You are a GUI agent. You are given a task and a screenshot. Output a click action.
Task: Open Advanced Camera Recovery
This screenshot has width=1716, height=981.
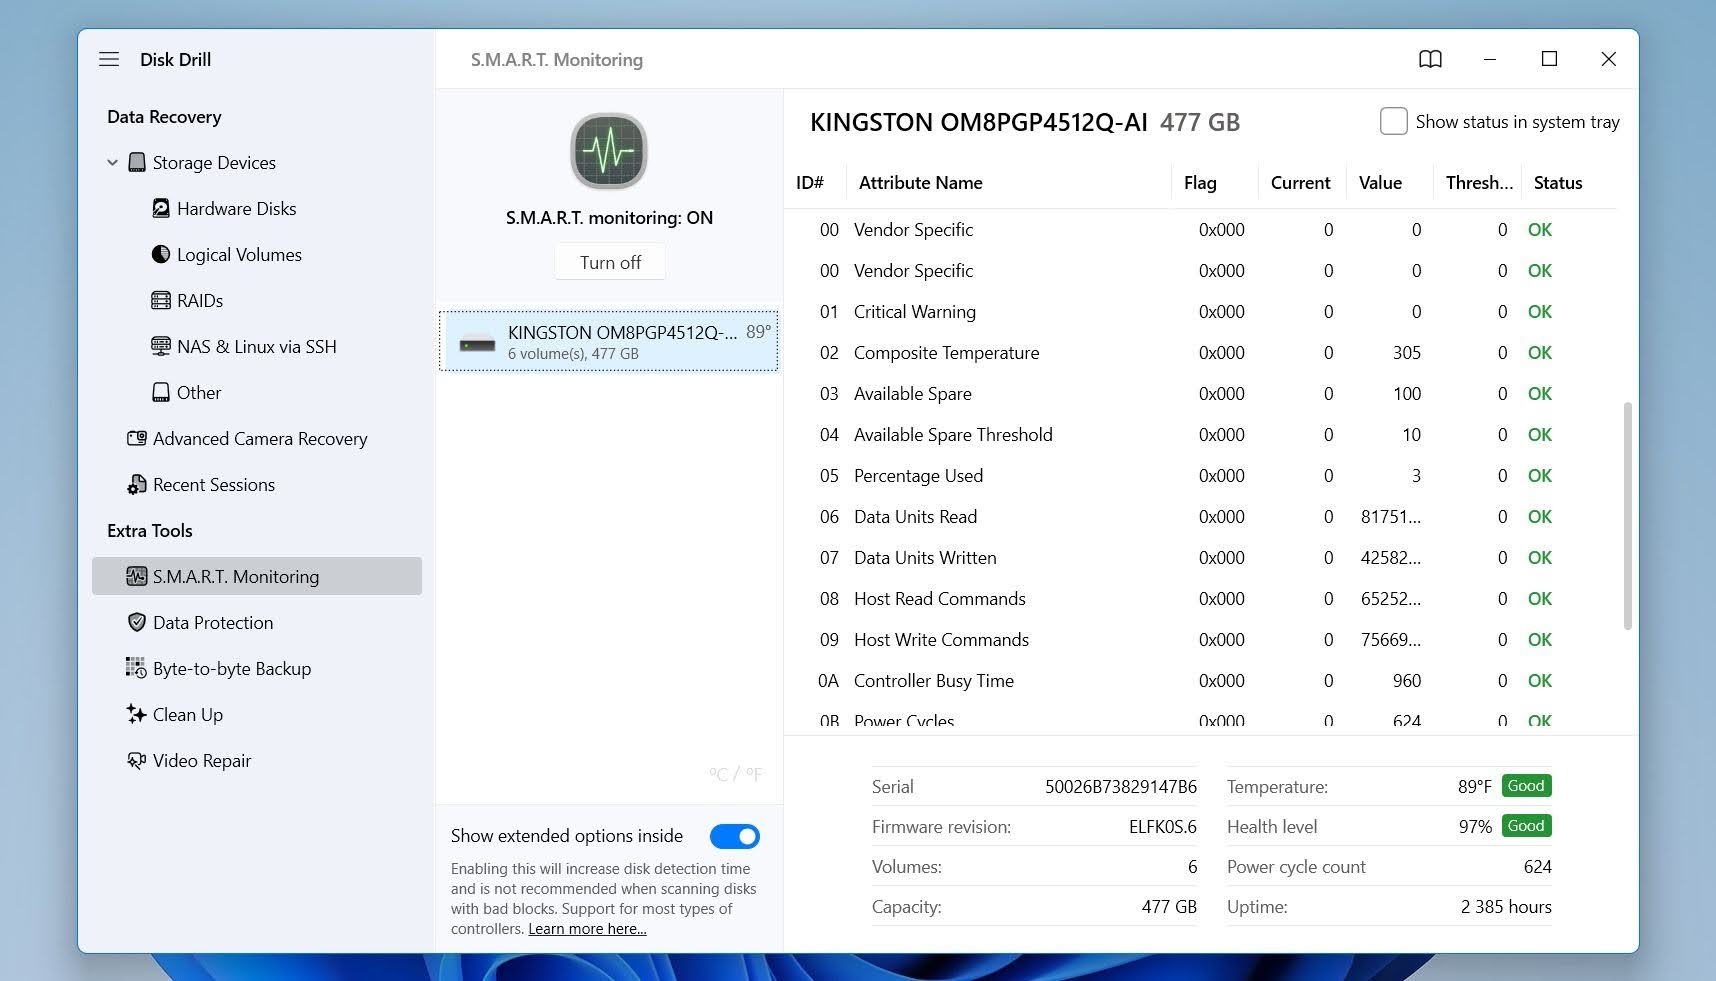(260, 439)
